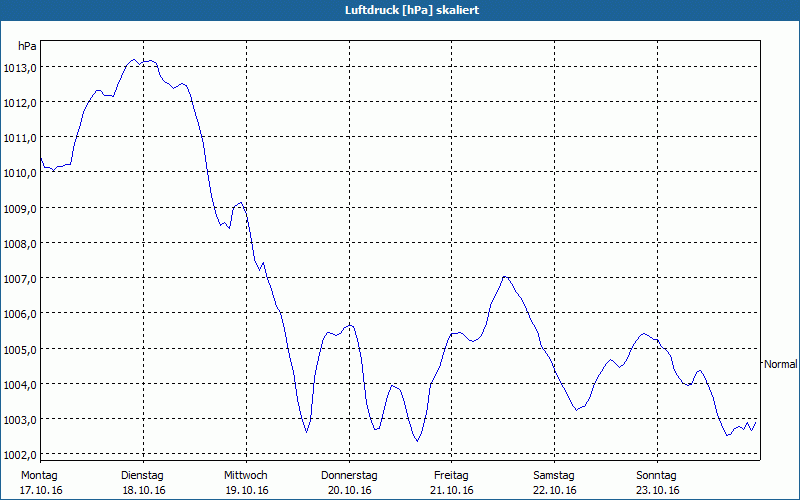
Task: Click the date 17.10.16
Action: click(x=41, y=490)
